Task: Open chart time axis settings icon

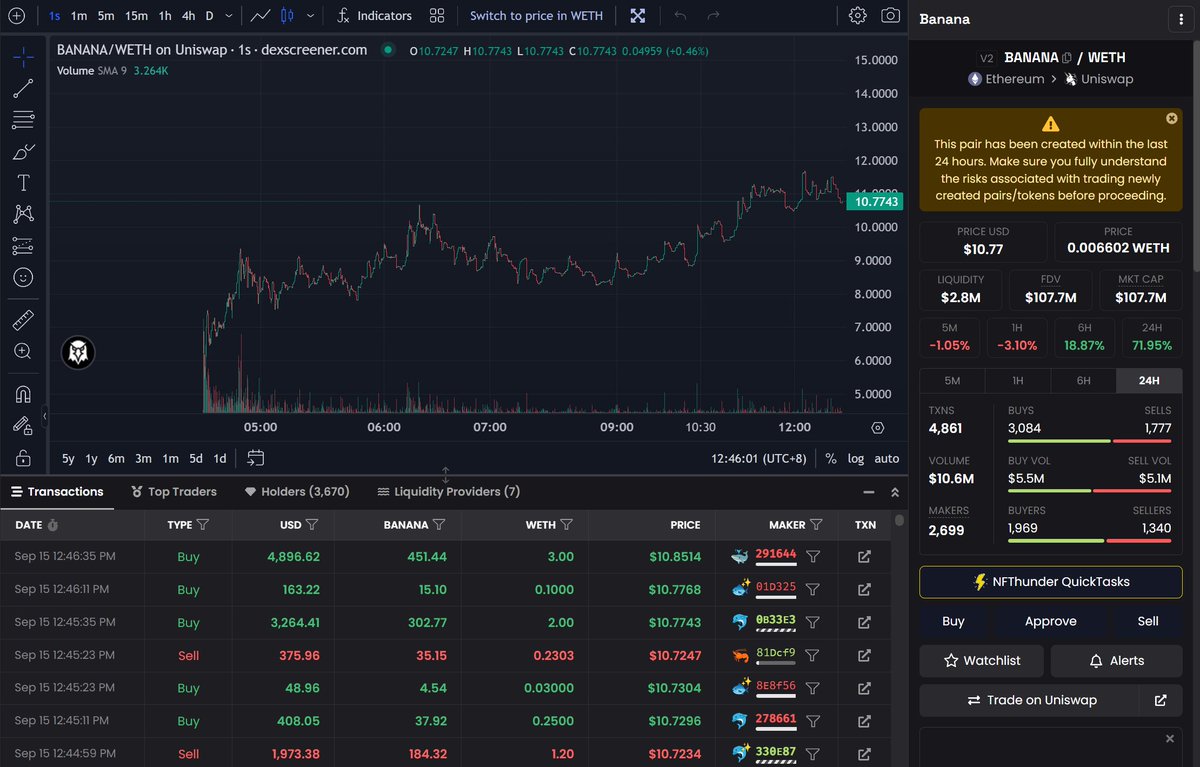Action: 878,427
